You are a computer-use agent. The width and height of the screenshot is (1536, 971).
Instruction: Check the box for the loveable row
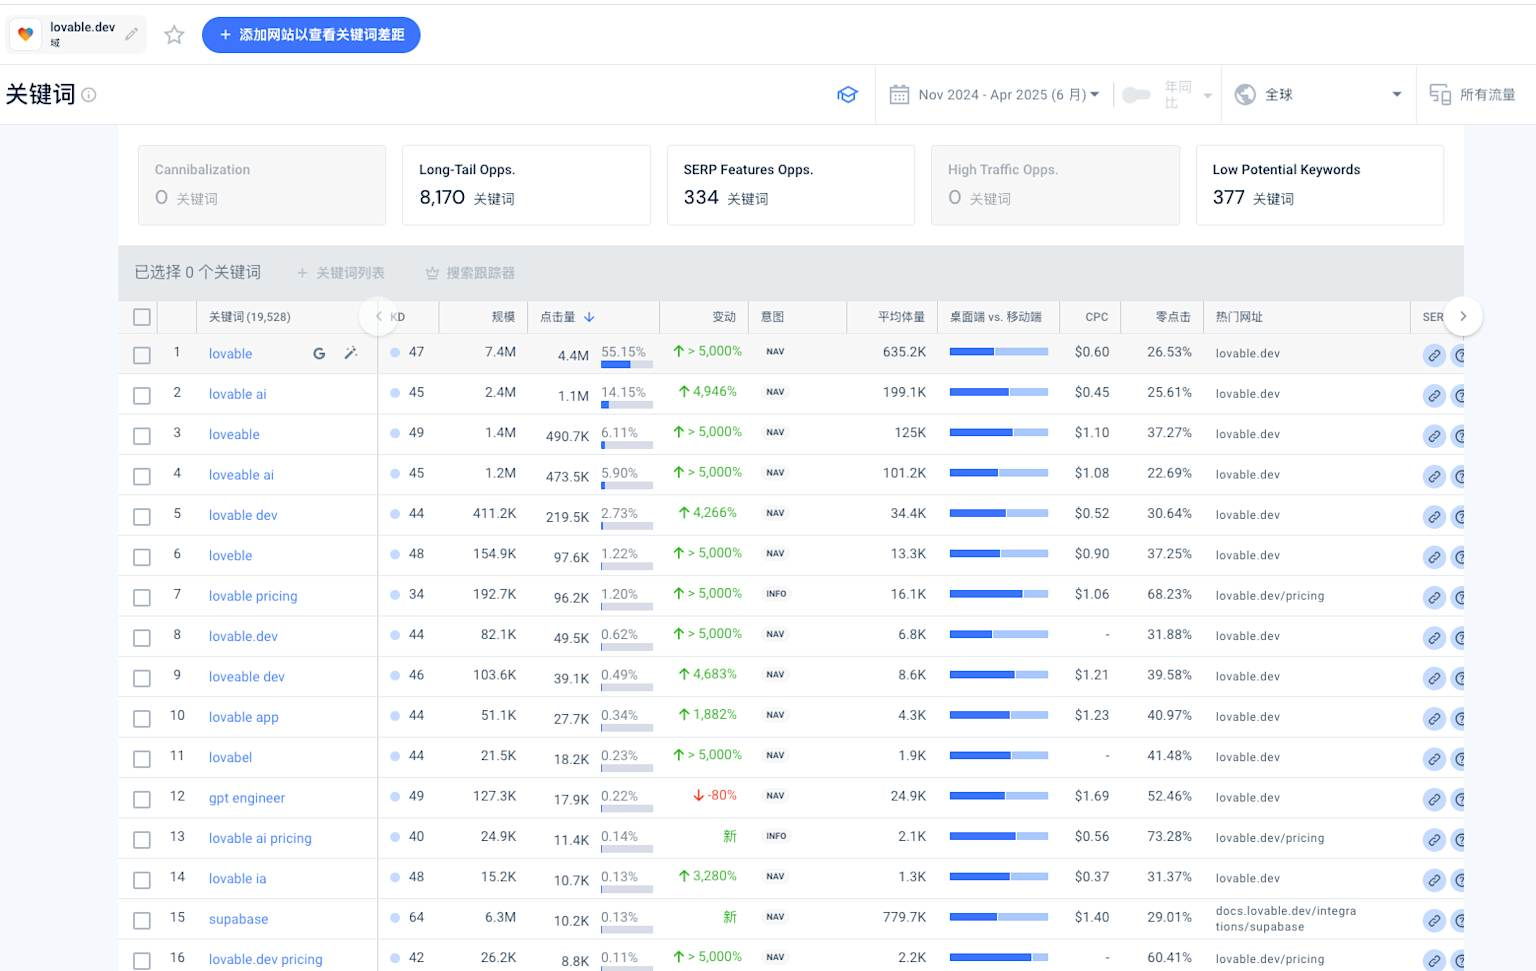pos(142,436)
